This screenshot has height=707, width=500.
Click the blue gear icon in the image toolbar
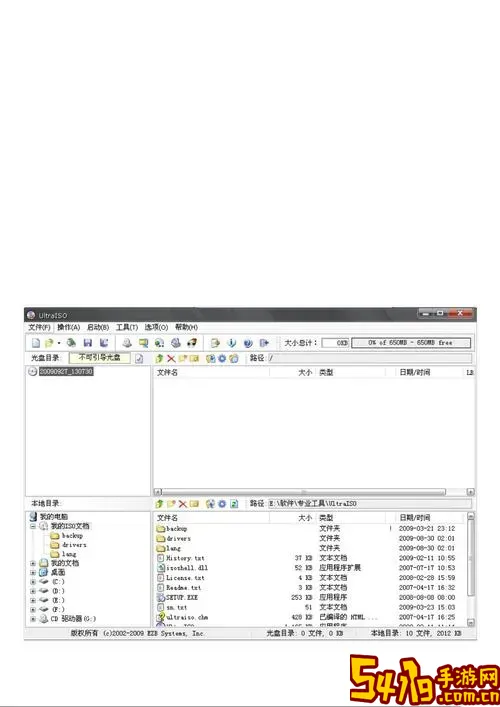pos(222,358)
